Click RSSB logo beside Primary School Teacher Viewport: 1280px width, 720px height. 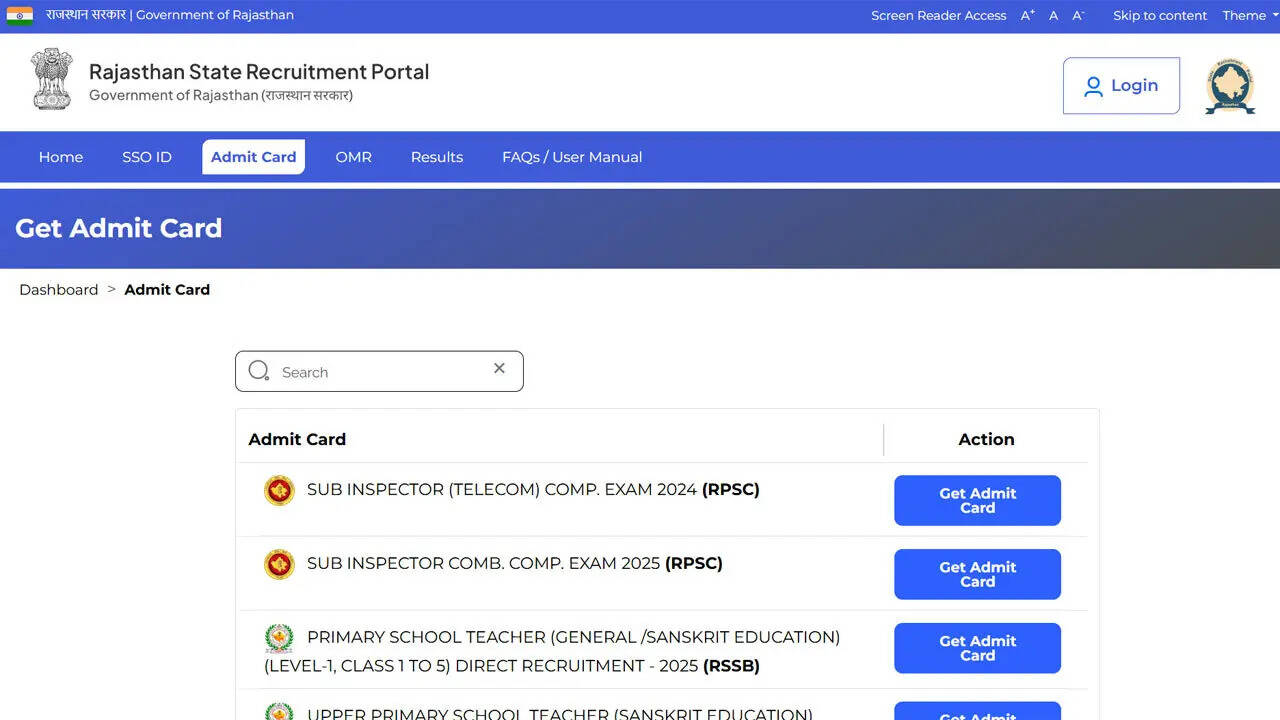tap(279, 638)
